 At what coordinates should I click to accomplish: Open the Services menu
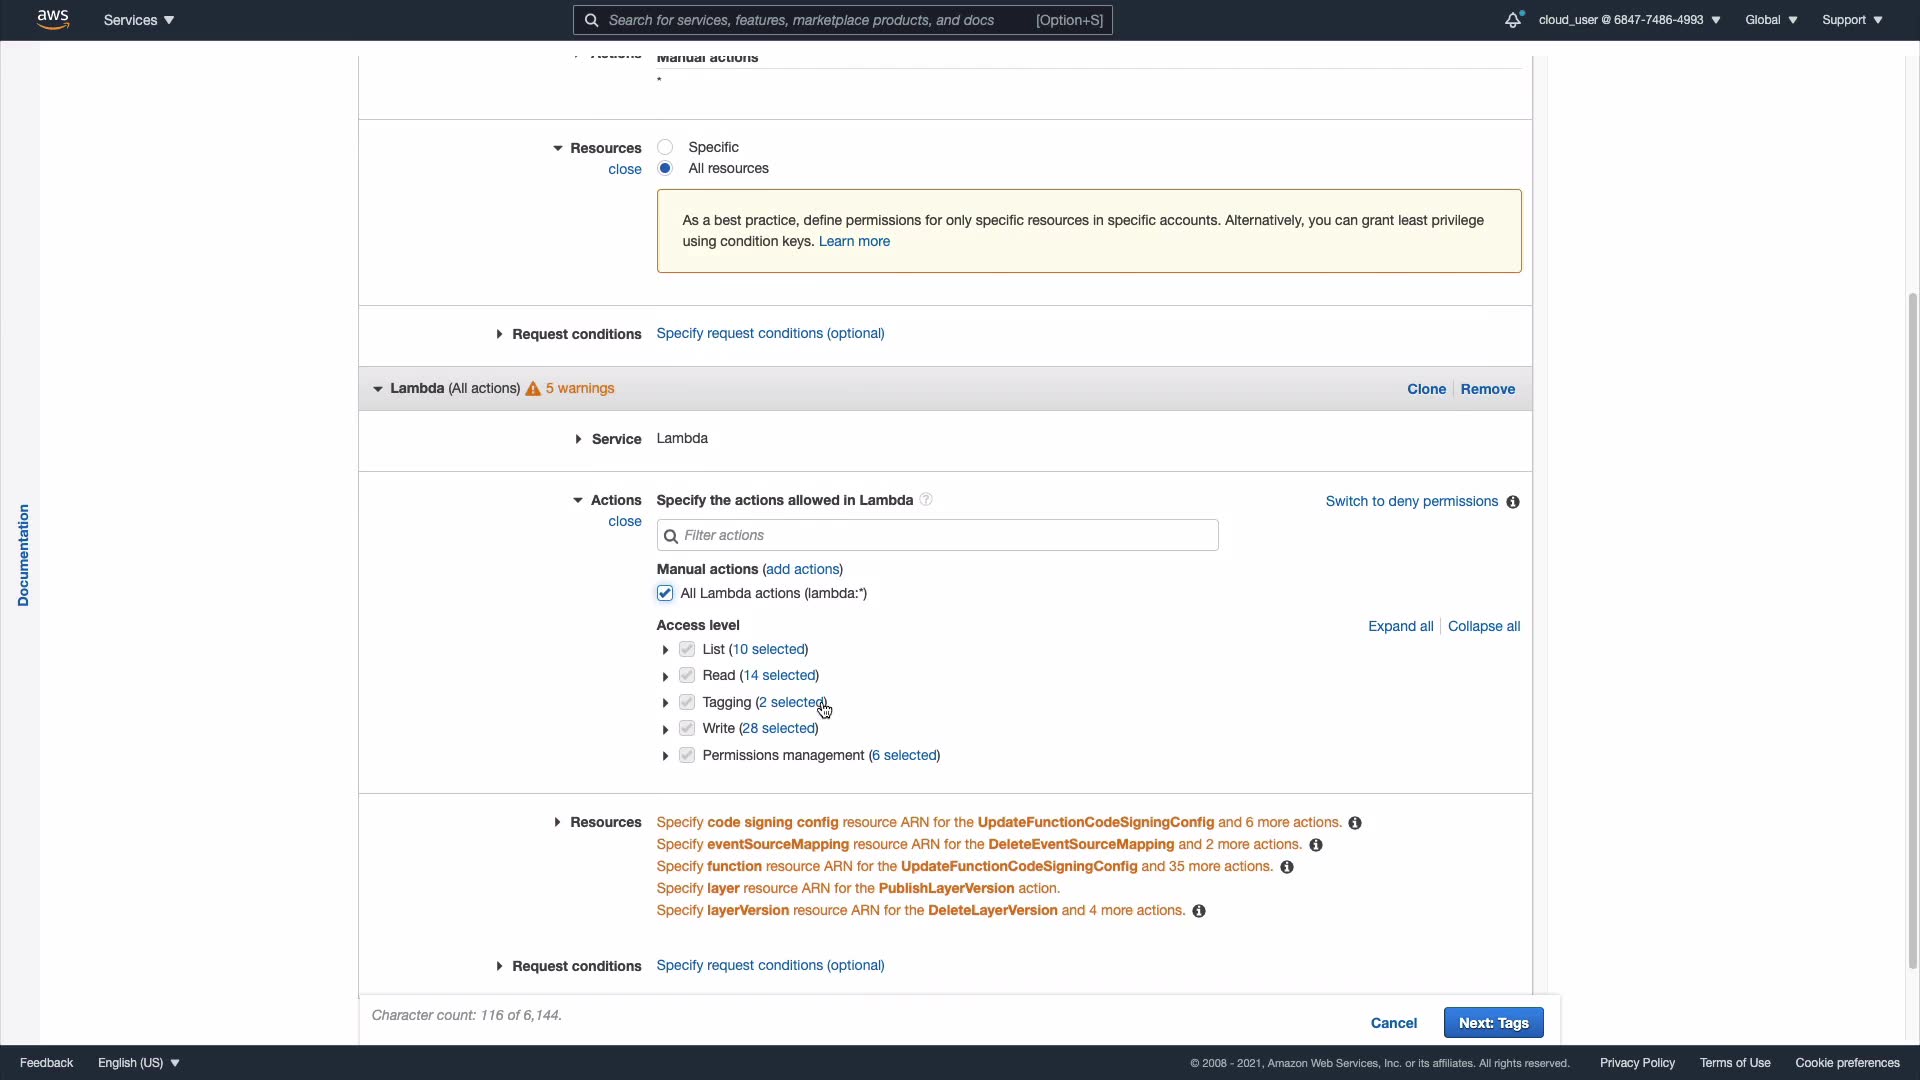[138, 20]
